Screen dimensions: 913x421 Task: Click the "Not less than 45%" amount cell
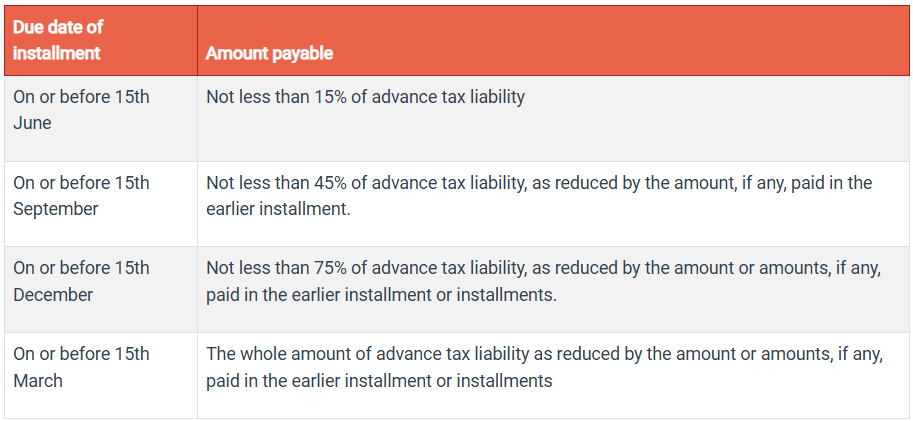[x=539, y=196]
